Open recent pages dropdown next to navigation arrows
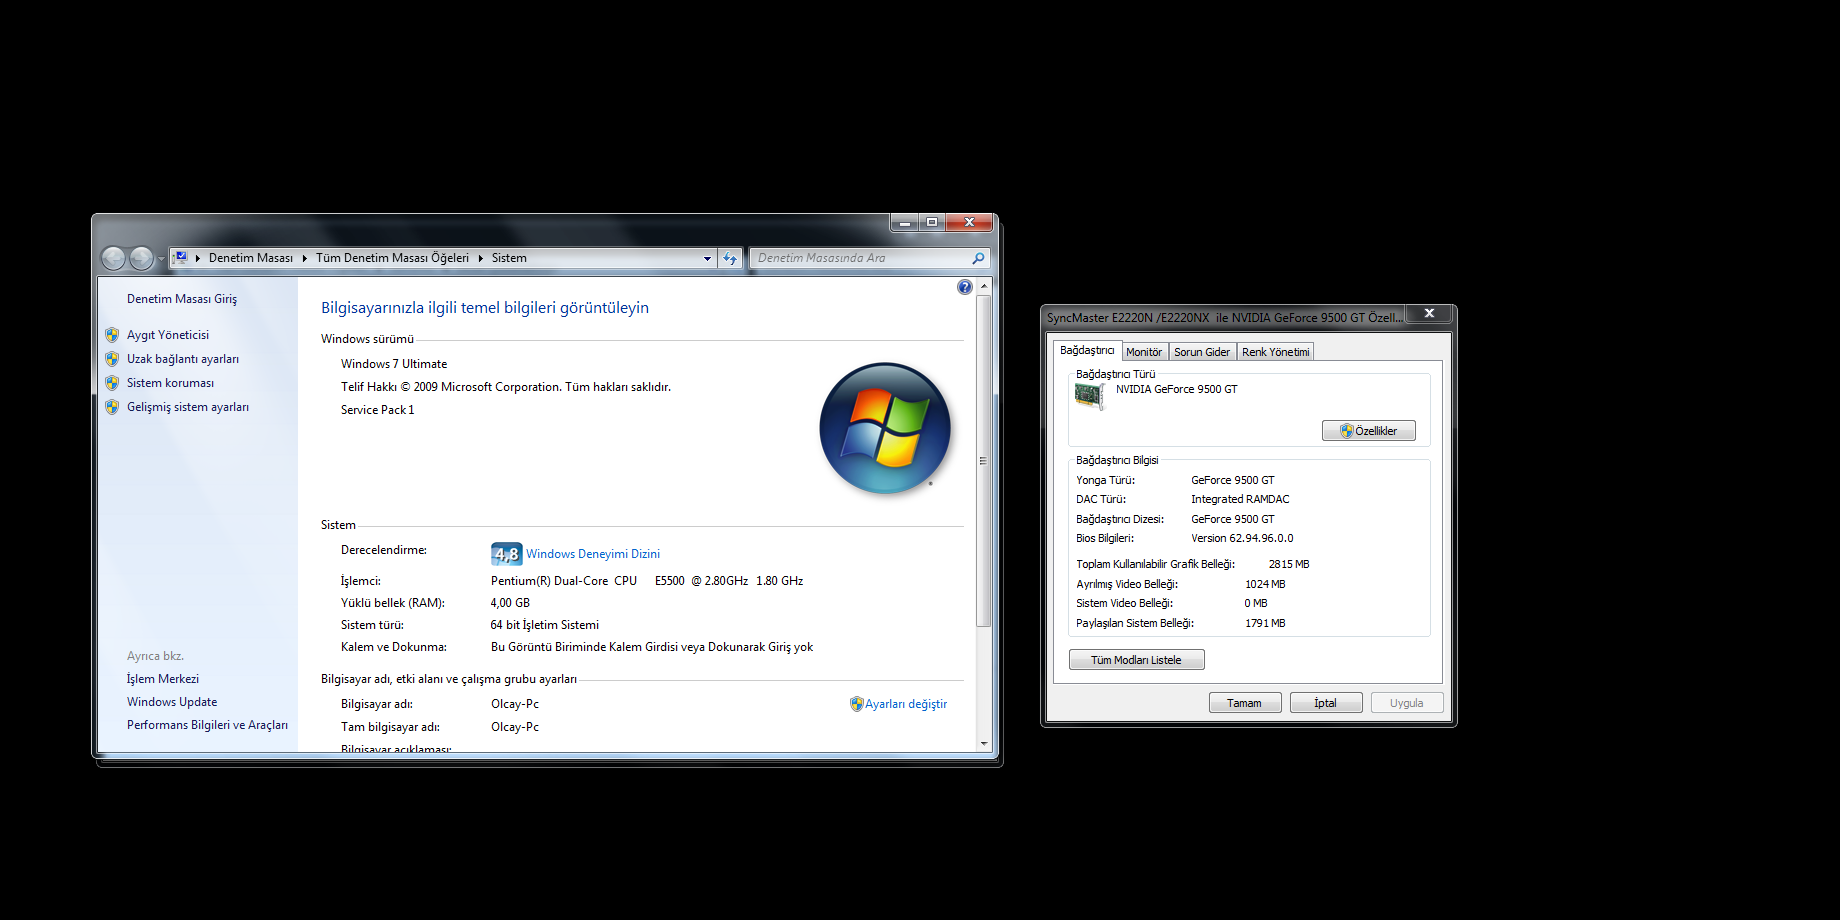 coord(161,259)
